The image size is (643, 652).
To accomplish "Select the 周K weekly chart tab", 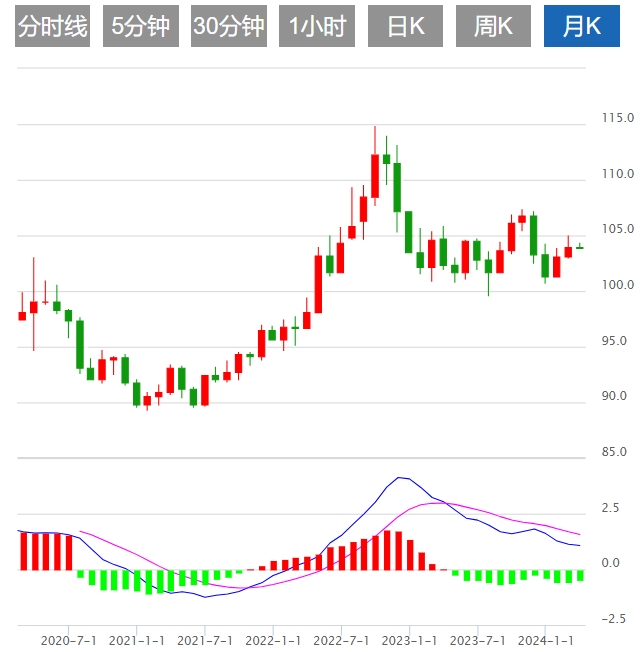I will [x=492, y=26].
